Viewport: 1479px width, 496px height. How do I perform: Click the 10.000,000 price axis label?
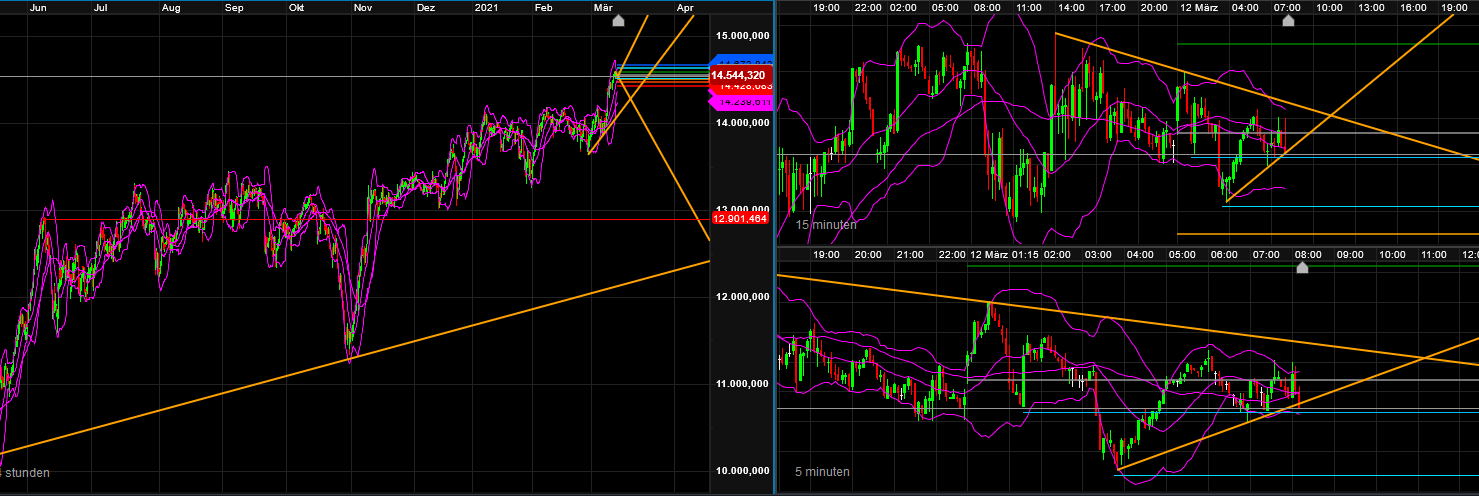tap(741, 471)
